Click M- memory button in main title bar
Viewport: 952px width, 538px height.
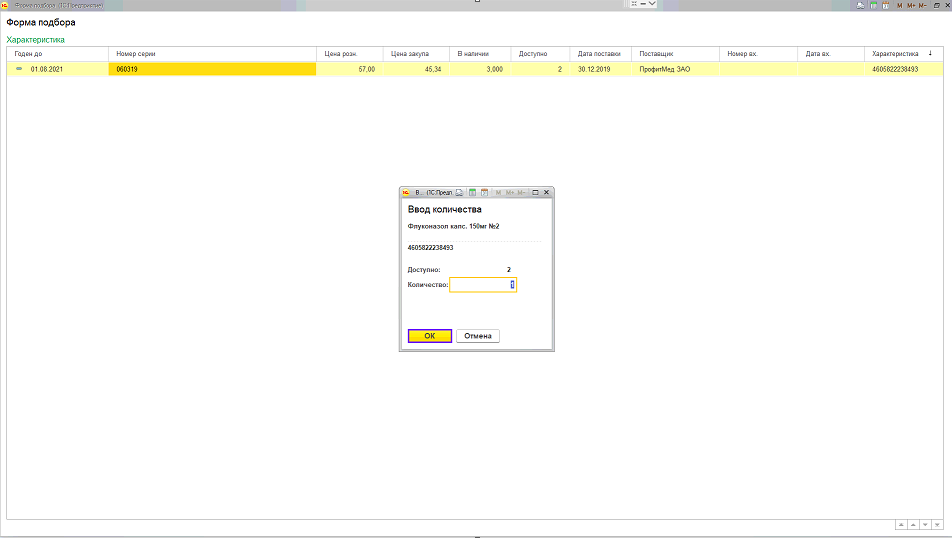point(923,6)
